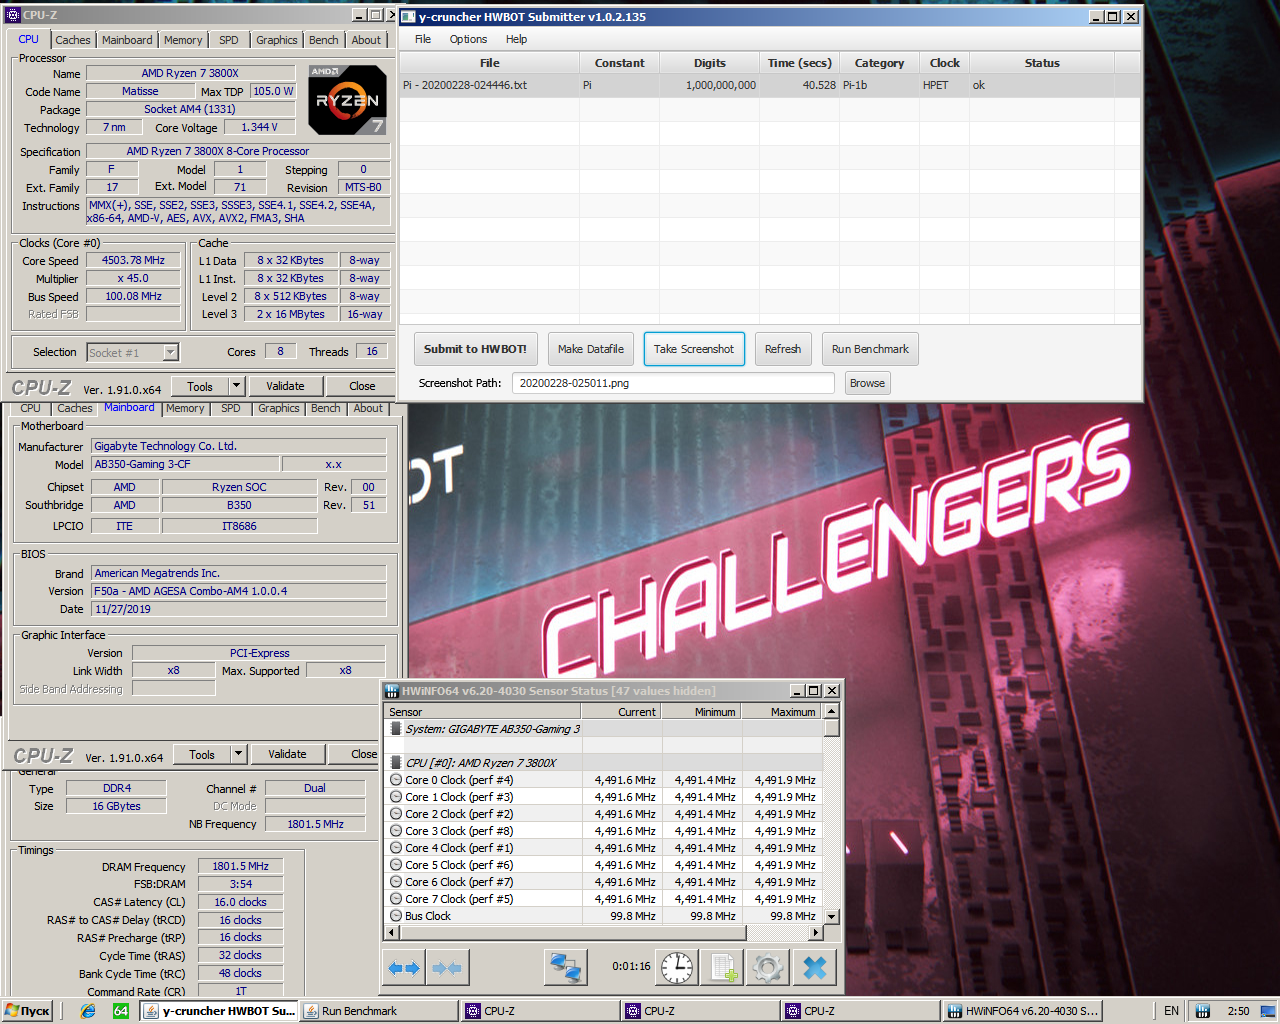
Task: Switch to HWiNFO64 v6.20-4030 taskbar item
Action: click(1022, 1011)
